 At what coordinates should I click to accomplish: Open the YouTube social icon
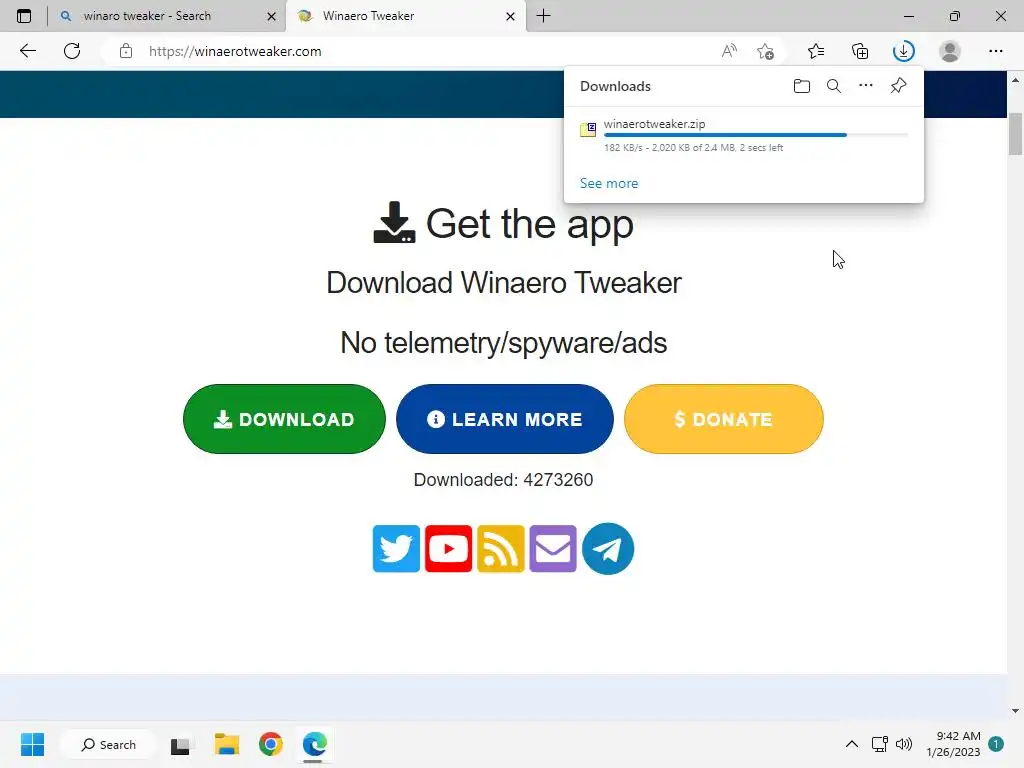[x=449, y=549]
